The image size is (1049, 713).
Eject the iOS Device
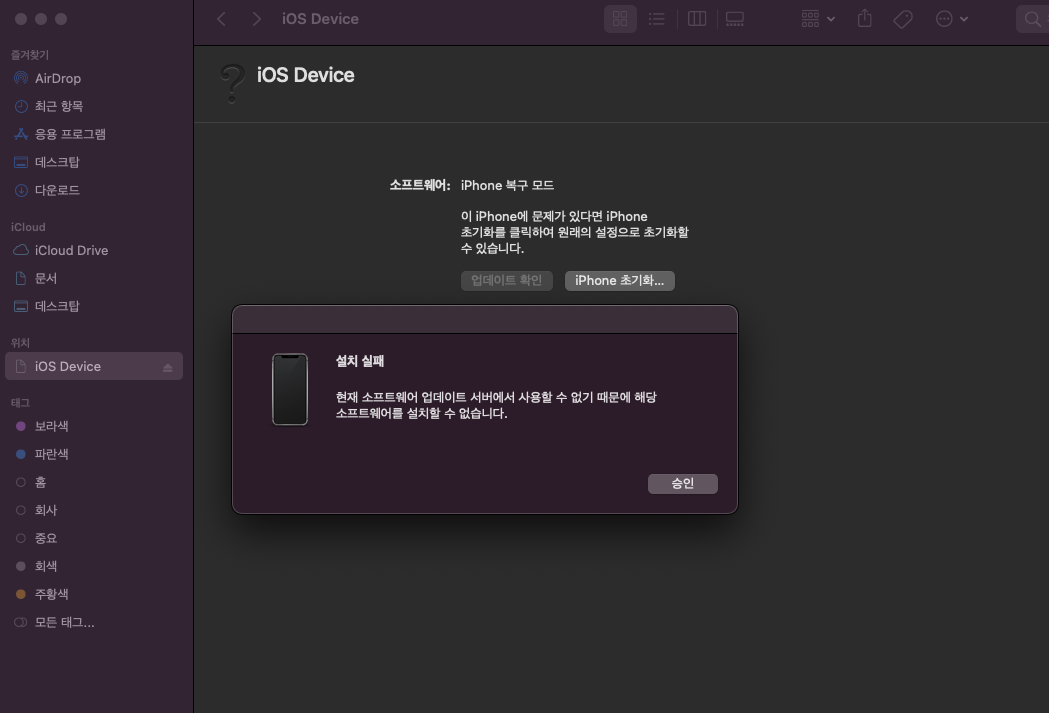(x=168, y=367)
